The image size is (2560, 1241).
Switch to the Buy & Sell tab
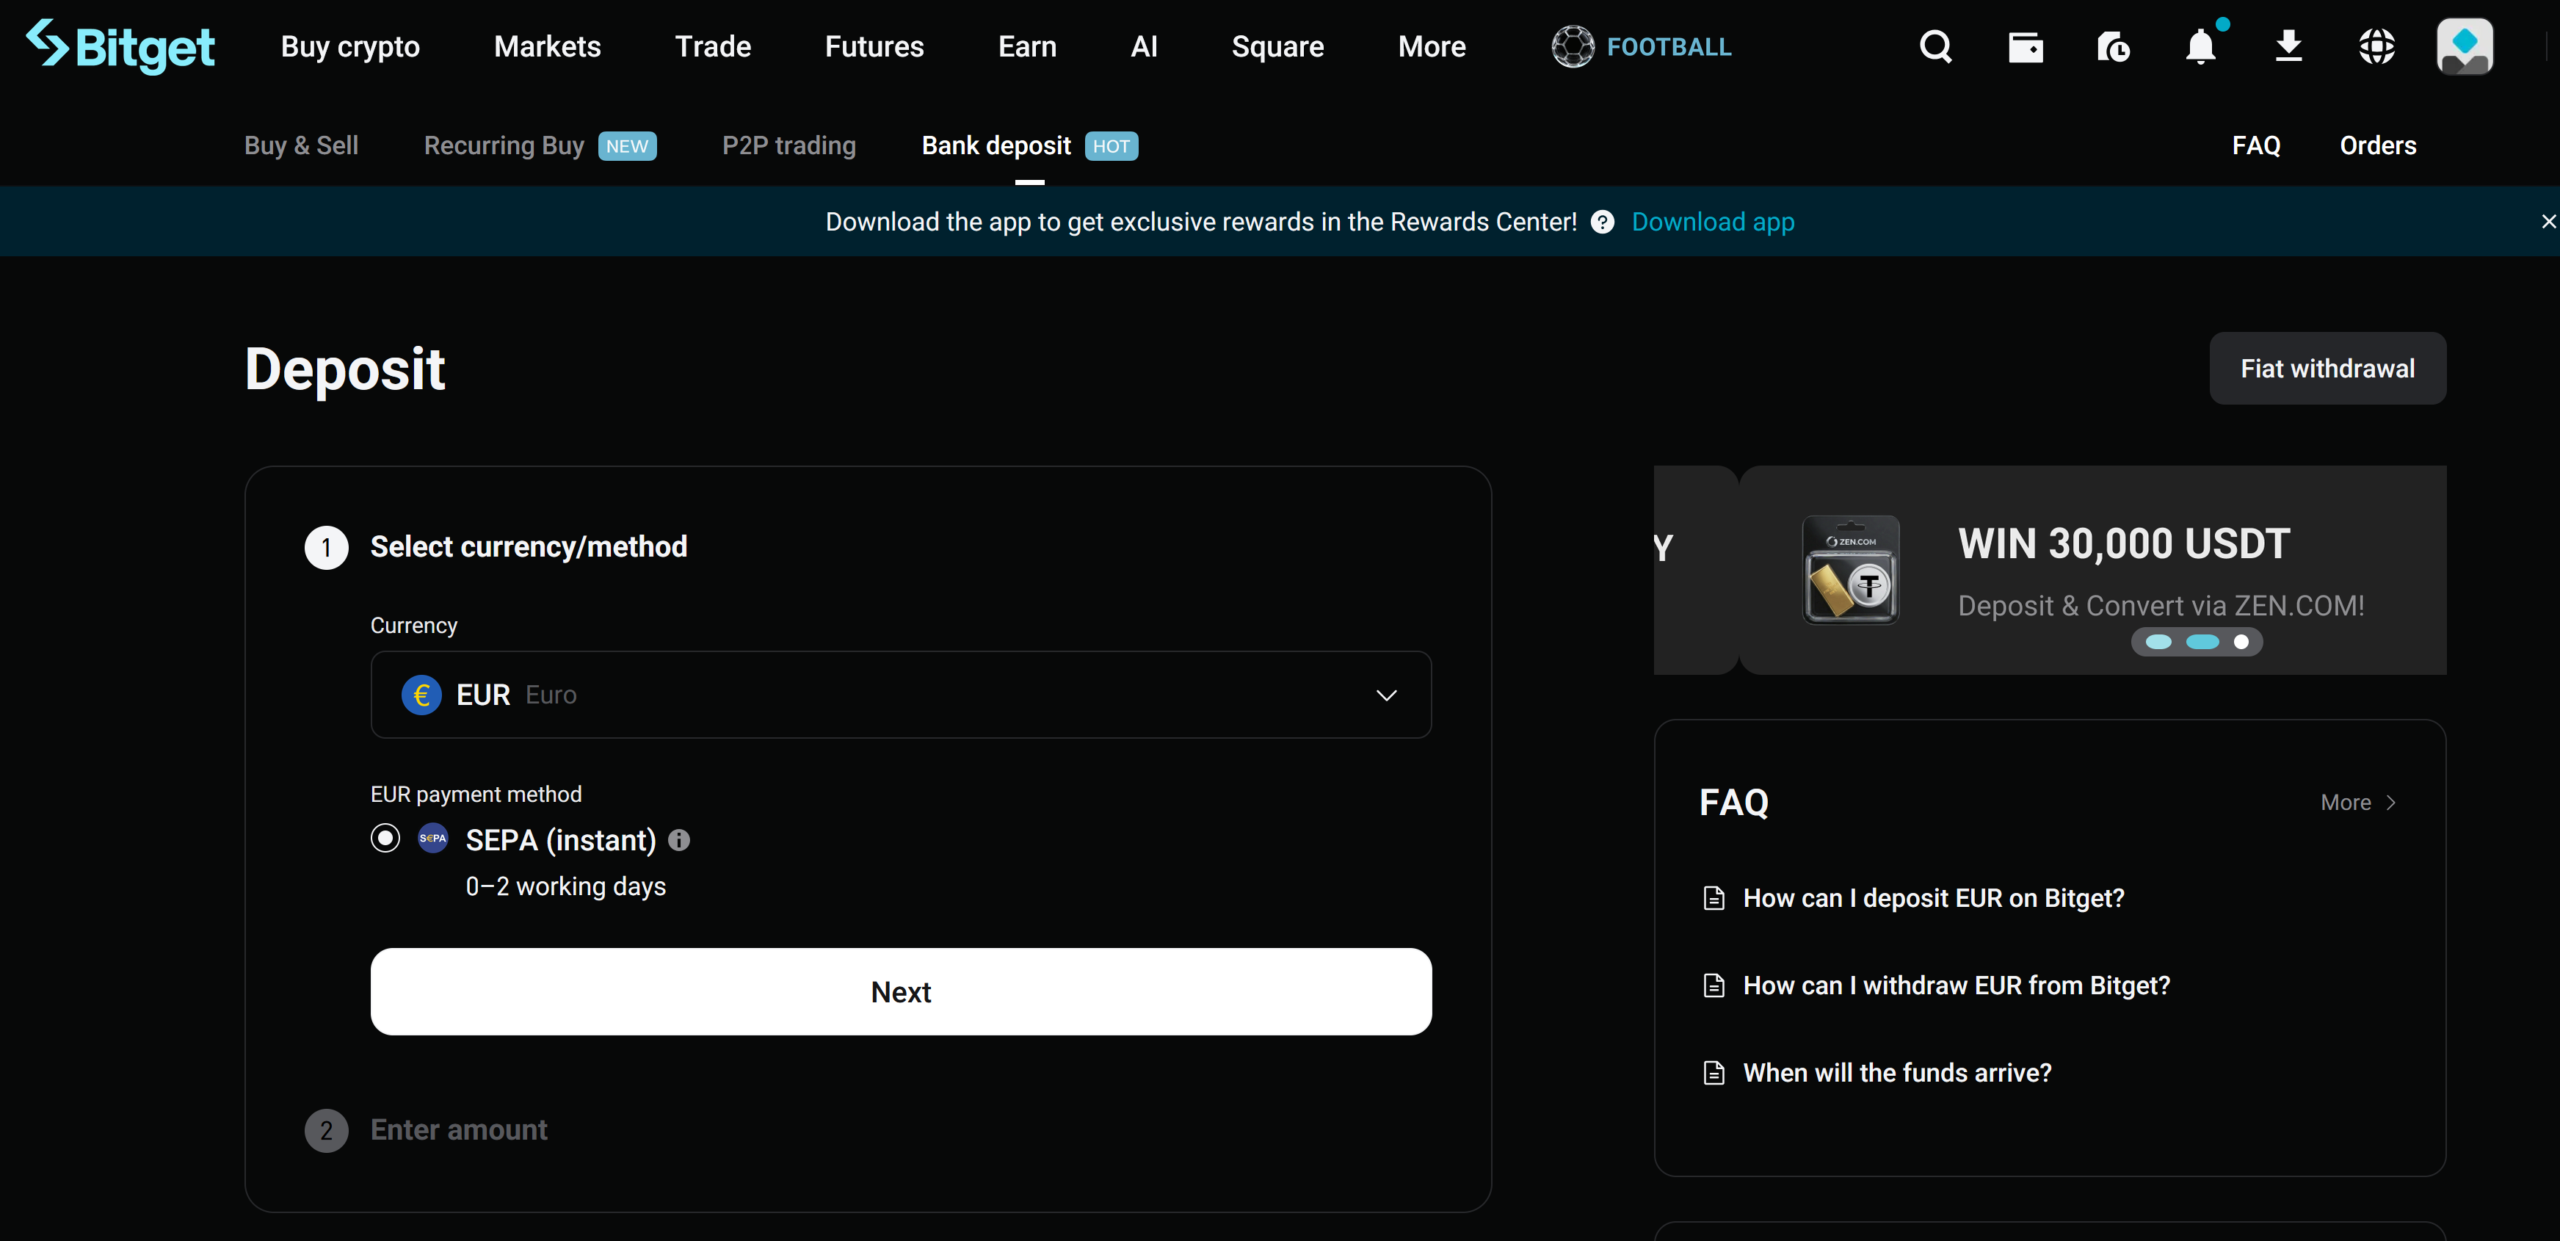tap(301, 146)
